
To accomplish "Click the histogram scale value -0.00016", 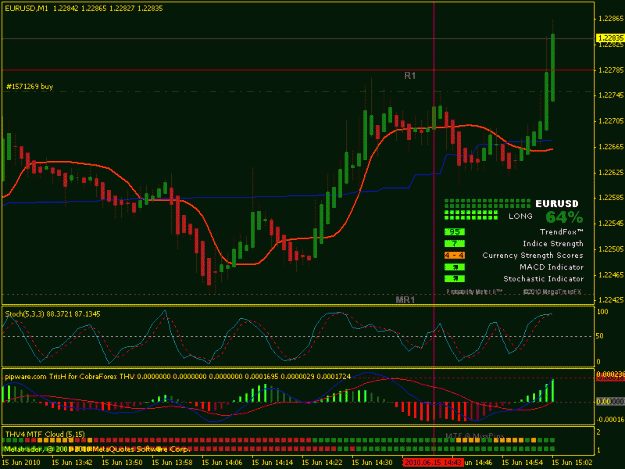I will pos(610,420).
